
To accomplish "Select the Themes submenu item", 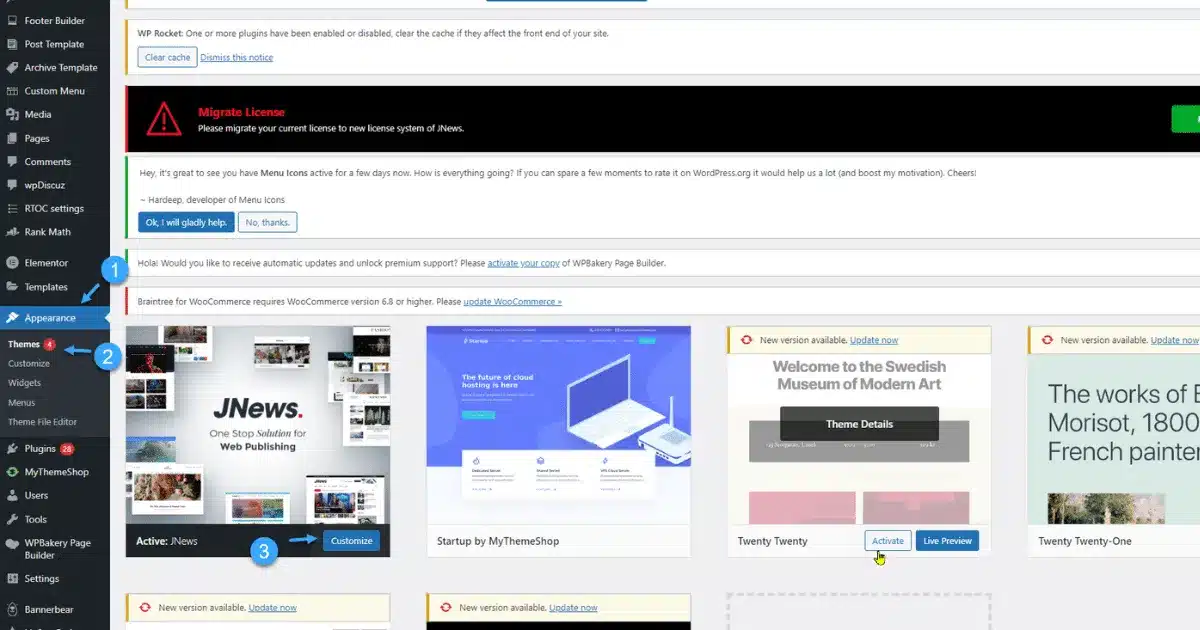I will pos(24,344).
